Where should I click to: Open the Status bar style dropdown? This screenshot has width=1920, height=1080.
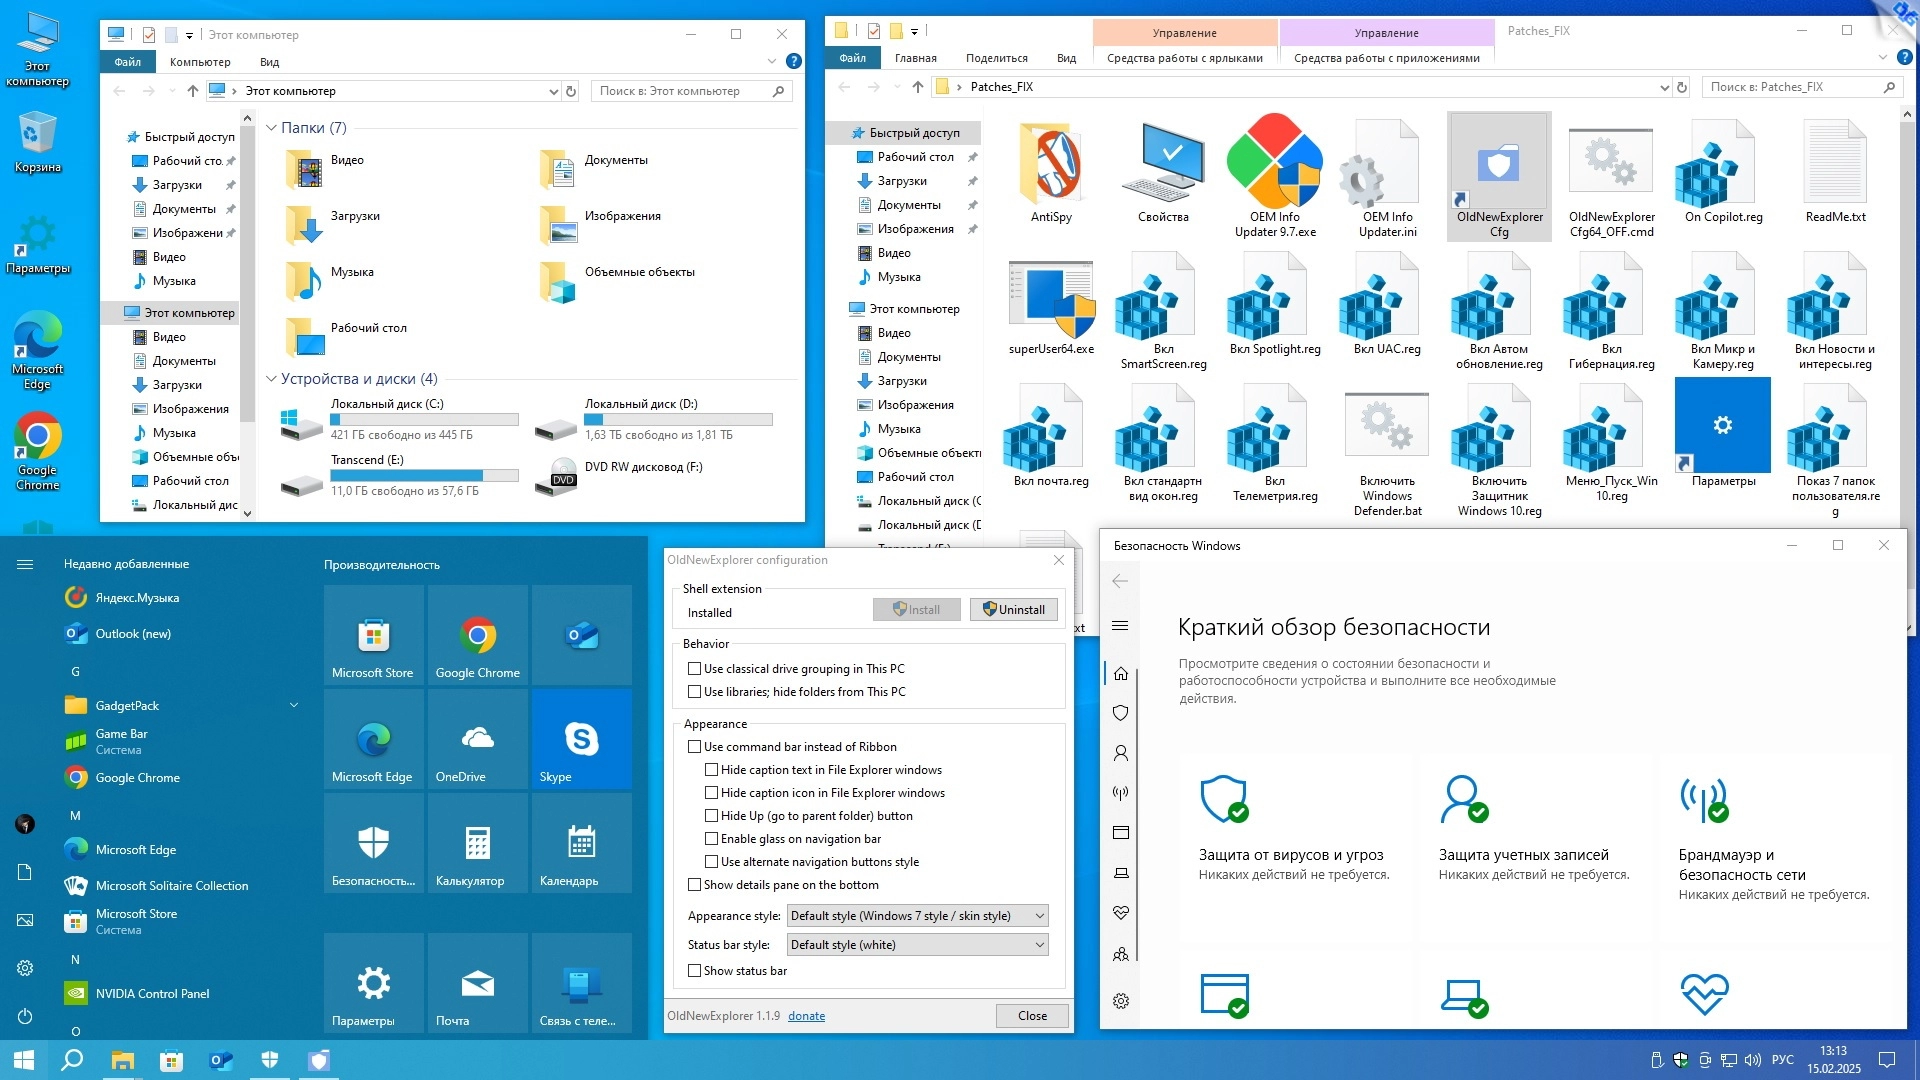click(916, 945)
